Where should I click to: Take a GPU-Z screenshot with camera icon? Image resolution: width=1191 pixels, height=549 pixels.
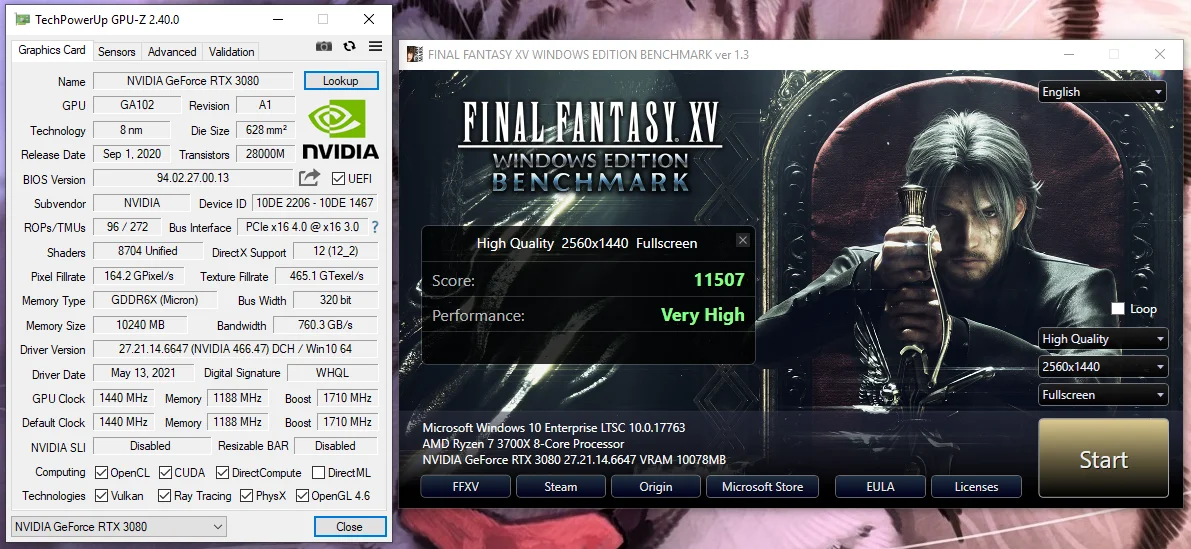pos(324,46)
